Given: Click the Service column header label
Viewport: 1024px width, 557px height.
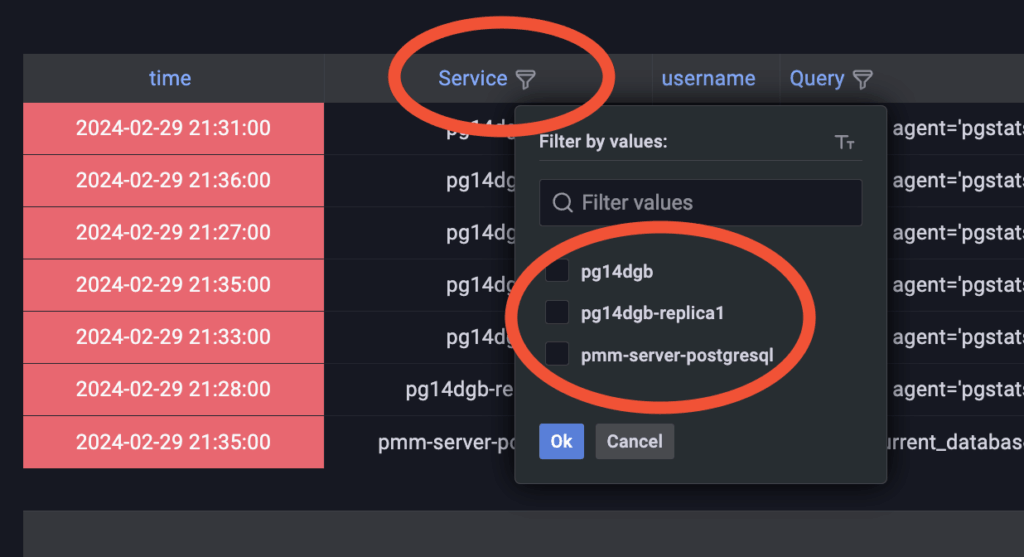Looking at the screenshot, I should click(472, 78).
